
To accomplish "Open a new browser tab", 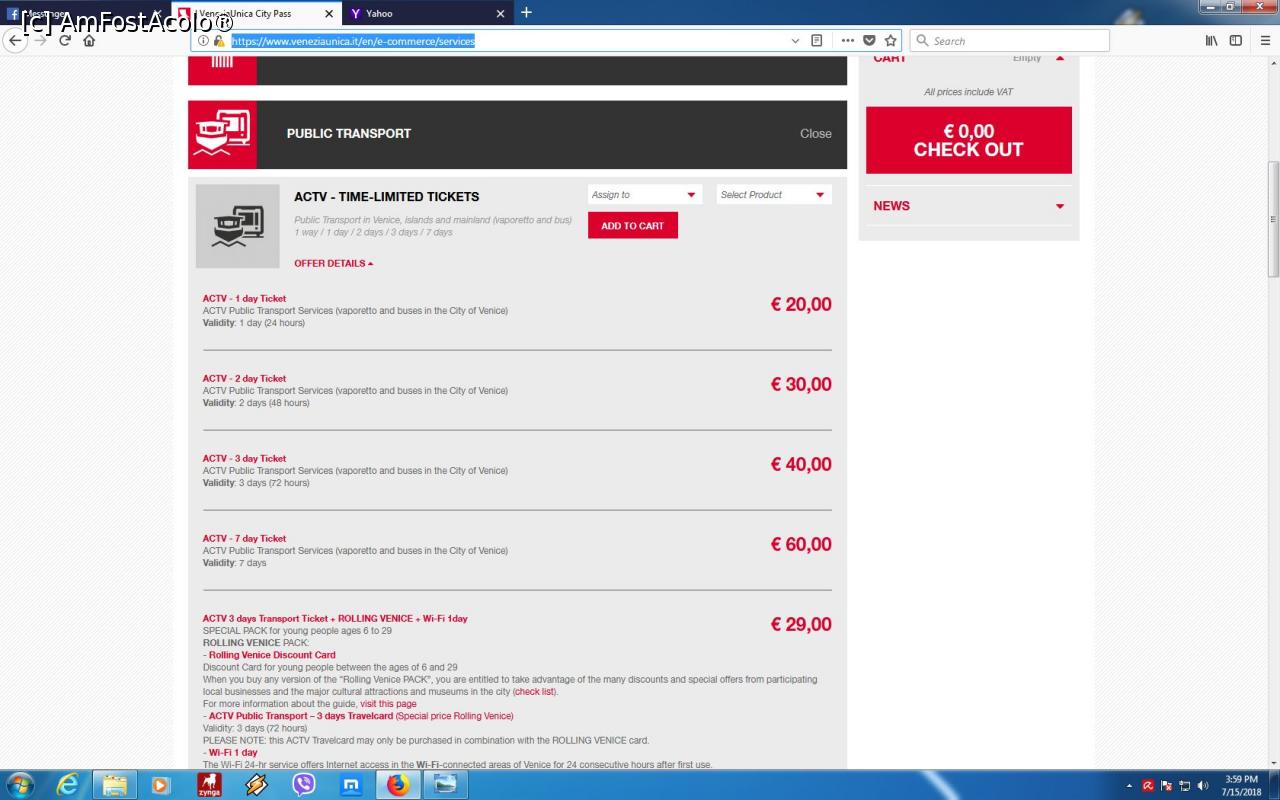I will tap(526, 13).
